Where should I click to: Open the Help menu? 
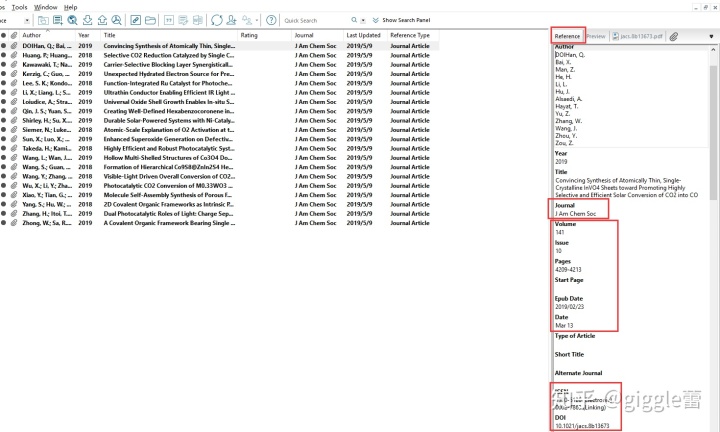tap(70, 7)
